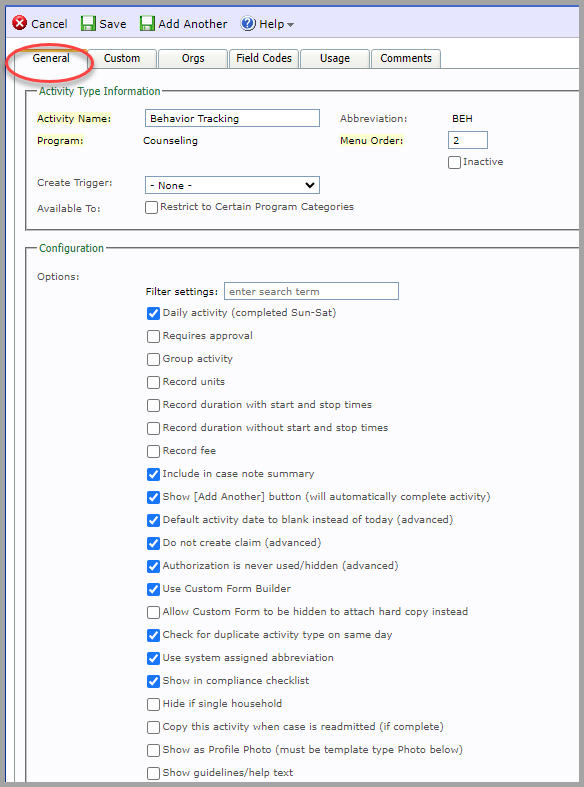
Task: Open the Help dropdown arrow
Action: coord(290,25)
